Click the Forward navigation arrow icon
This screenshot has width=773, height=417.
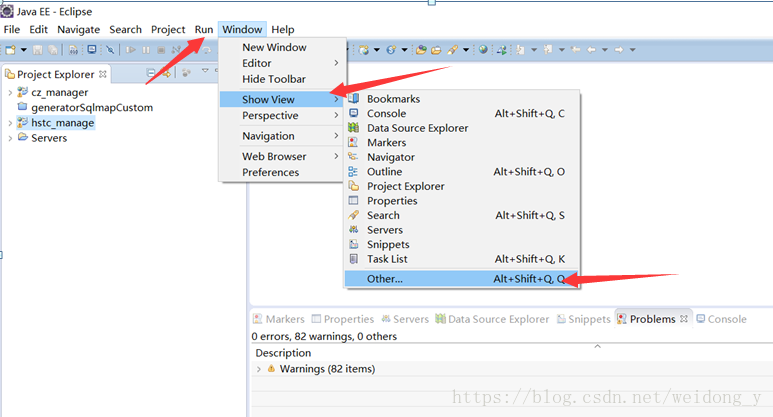(619, 50)
